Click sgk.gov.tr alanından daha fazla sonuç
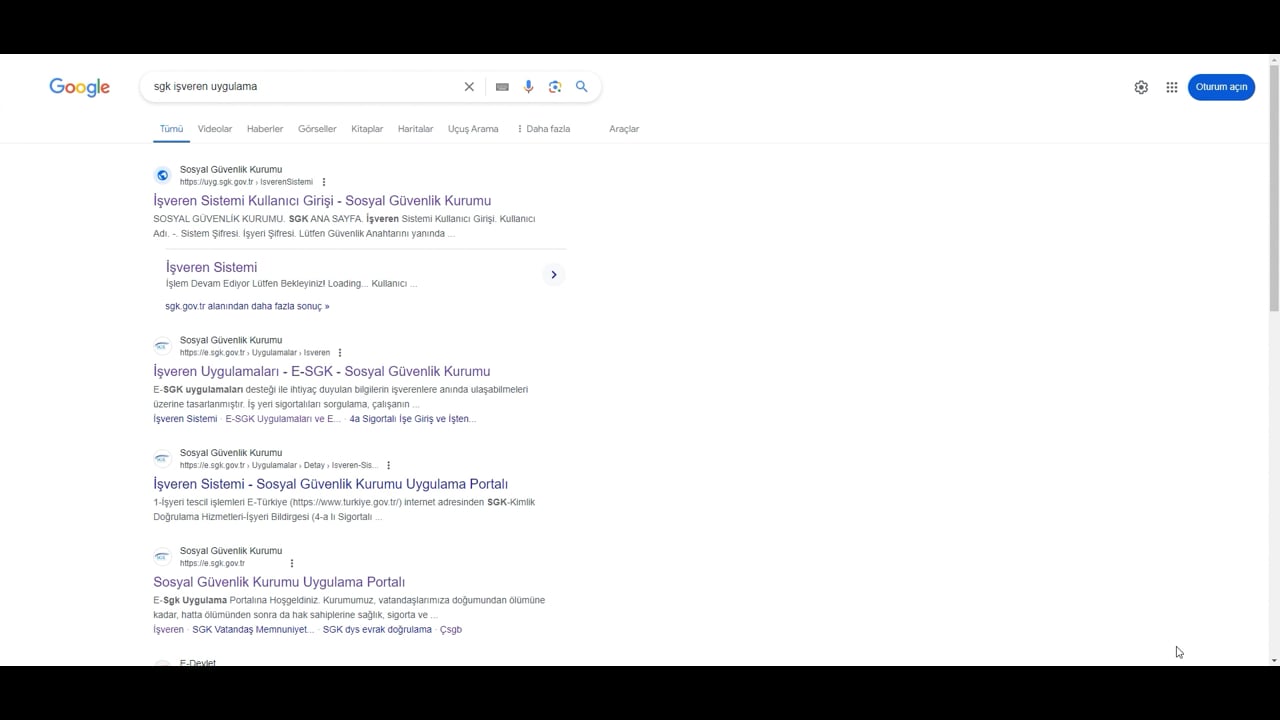 pos(247,306)
